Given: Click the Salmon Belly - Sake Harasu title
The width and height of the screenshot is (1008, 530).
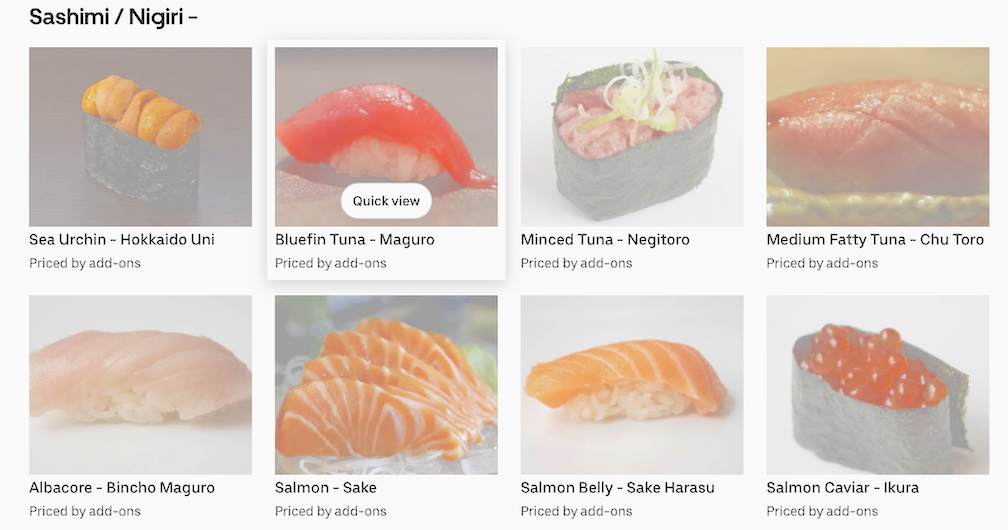Looking at the screenshot, I should coord(617,488).
